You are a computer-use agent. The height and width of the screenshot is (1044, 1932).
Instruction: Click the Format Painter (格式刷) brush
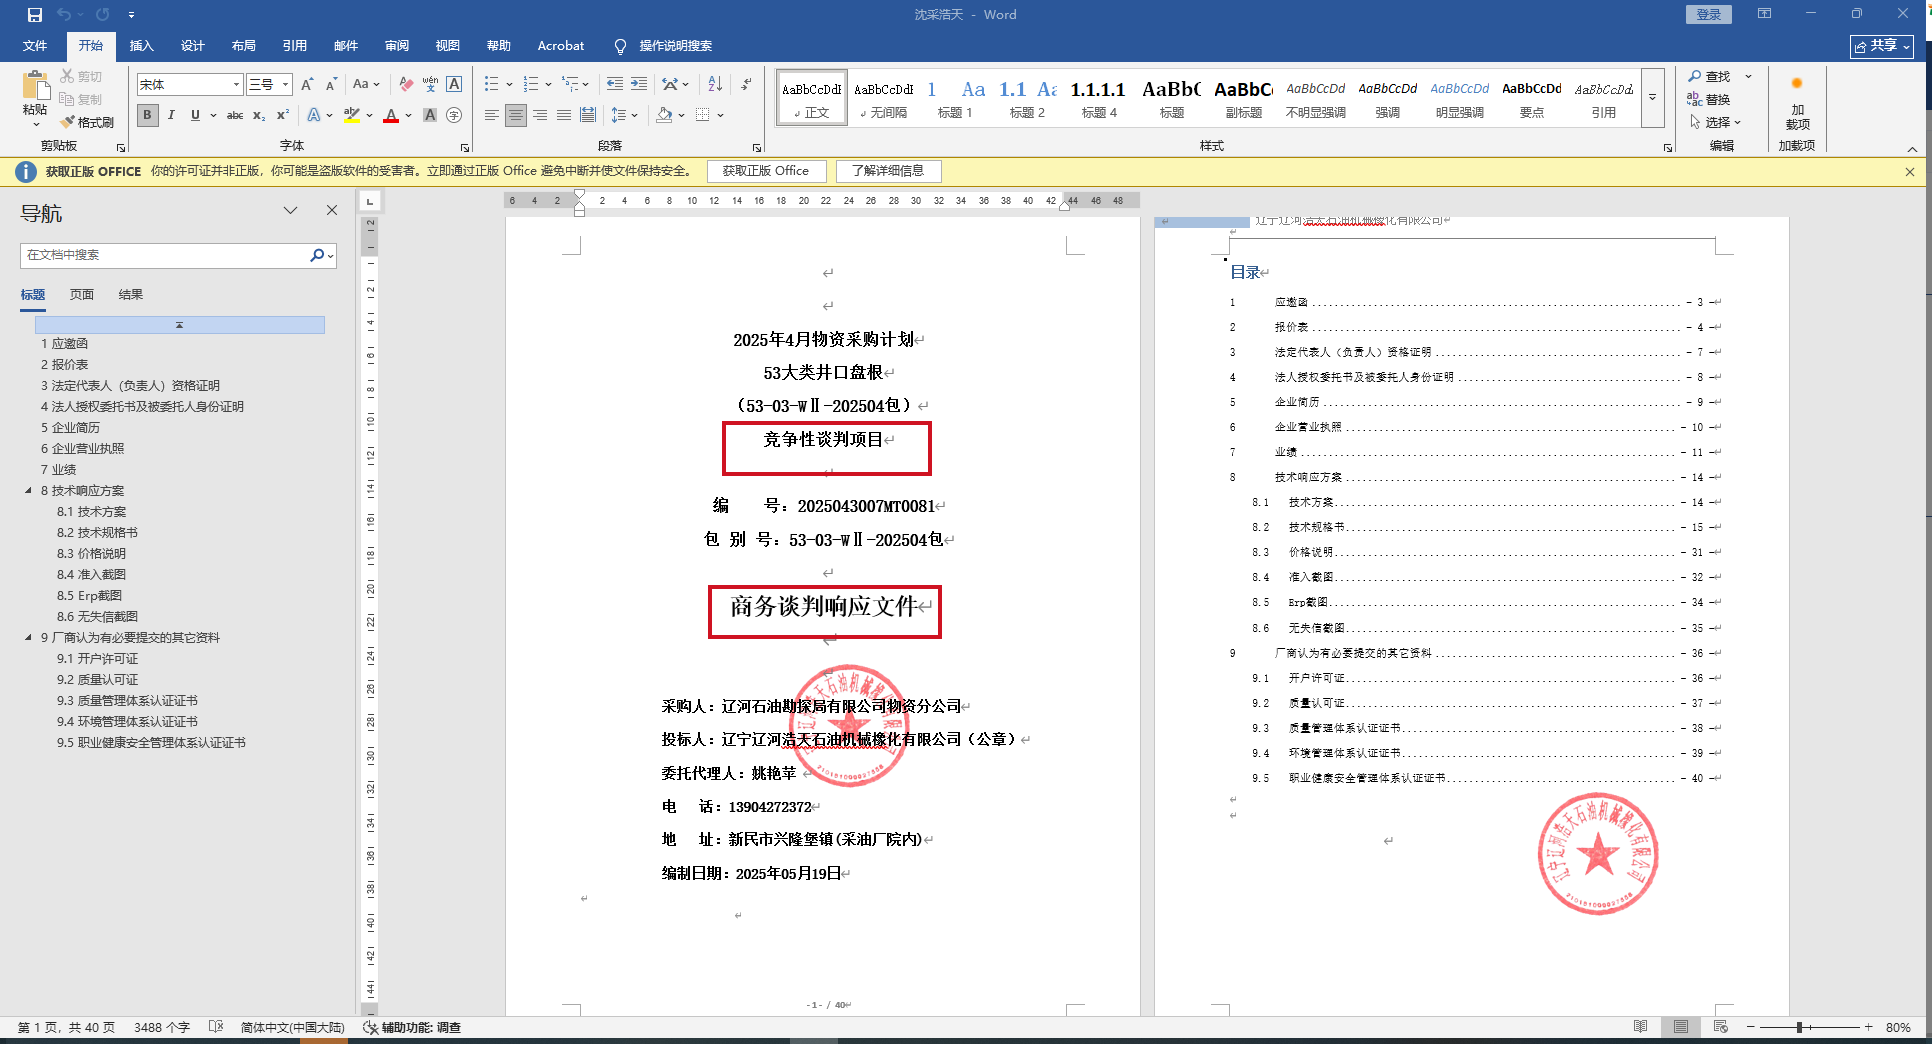tap(87, 122)
